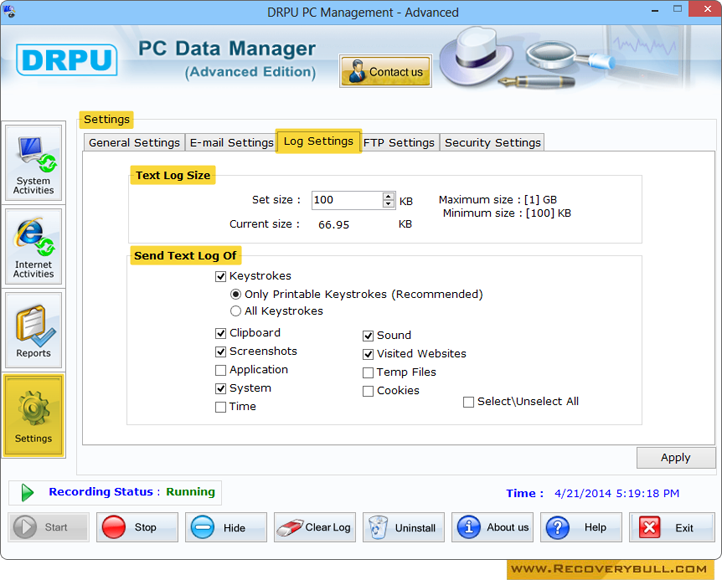Switch to E-mail Settings tab

click(232, 143)
